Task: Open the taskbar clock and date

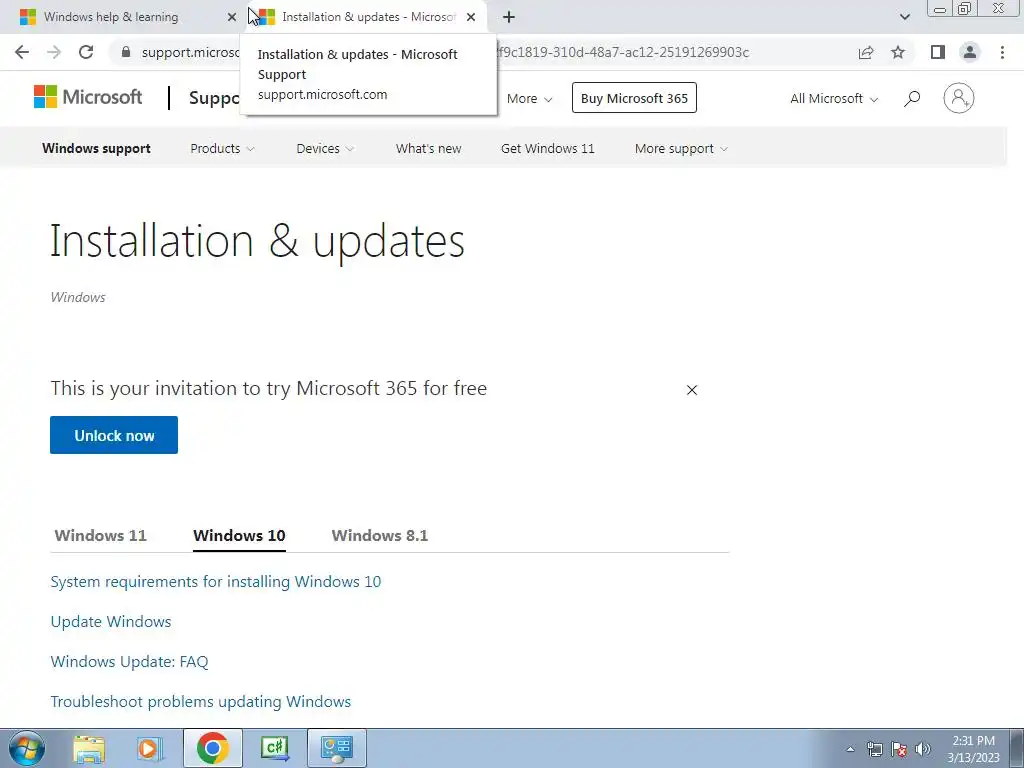Action: click(973, 749)
